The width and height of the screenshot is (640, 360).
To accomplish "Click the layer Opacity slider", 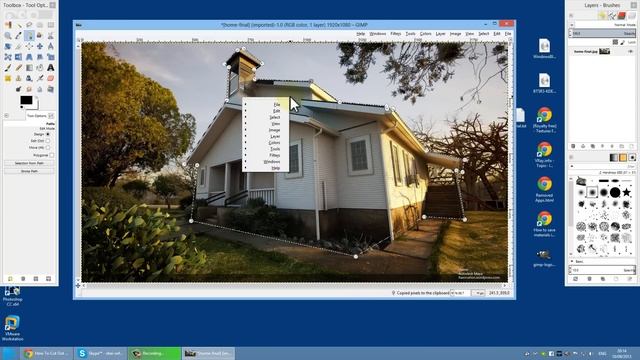I will pos(603,33).
